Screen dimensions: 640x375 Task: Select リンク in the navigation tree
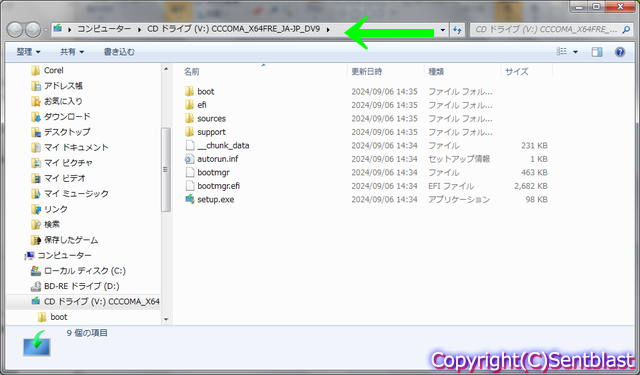click(x=56, y=209)
